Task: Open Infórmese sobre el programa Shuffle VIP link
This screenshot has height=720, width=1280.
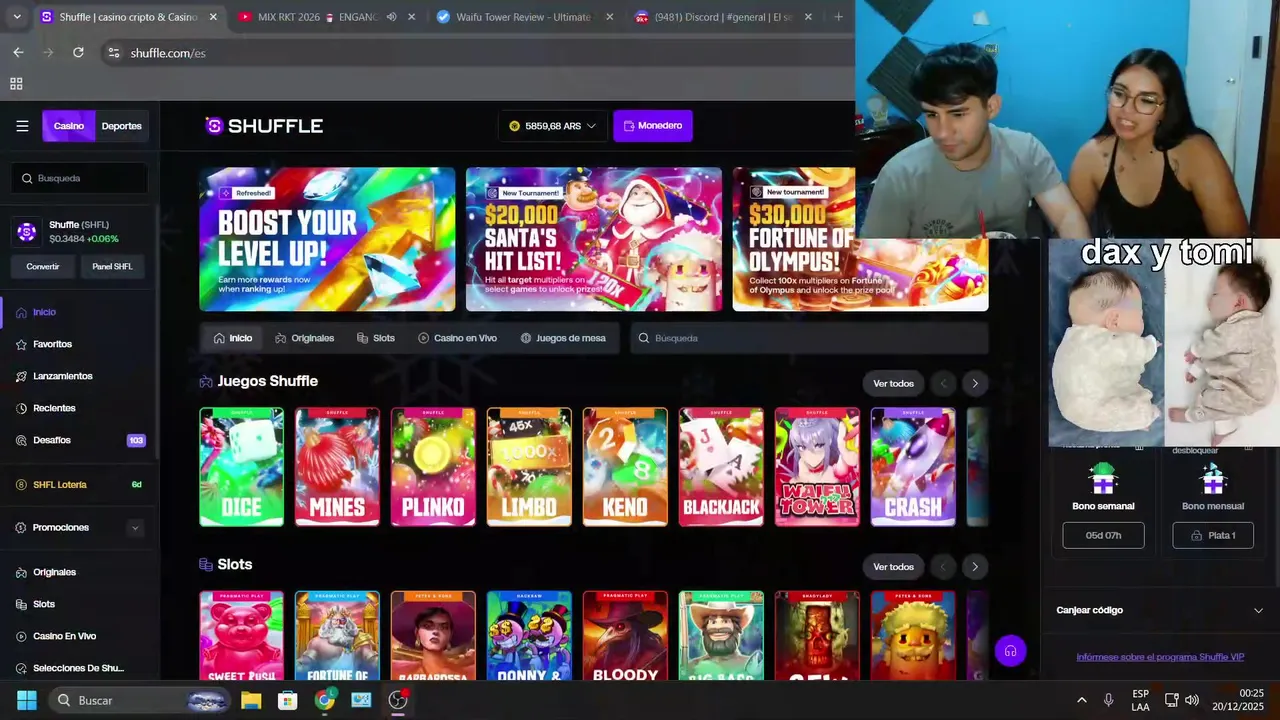Action: pos(1160,657)
